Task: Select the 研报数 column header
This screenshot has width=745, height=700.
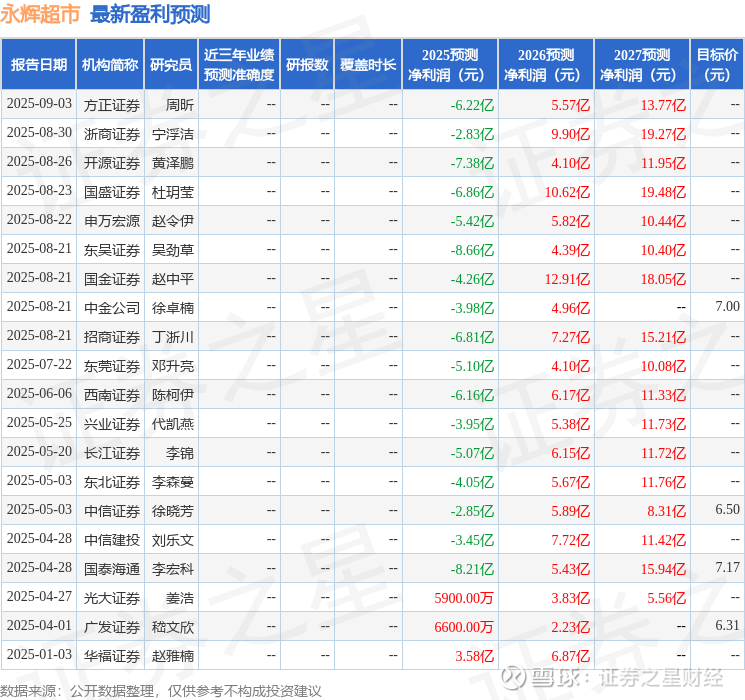Action: (x=307, y=64)
